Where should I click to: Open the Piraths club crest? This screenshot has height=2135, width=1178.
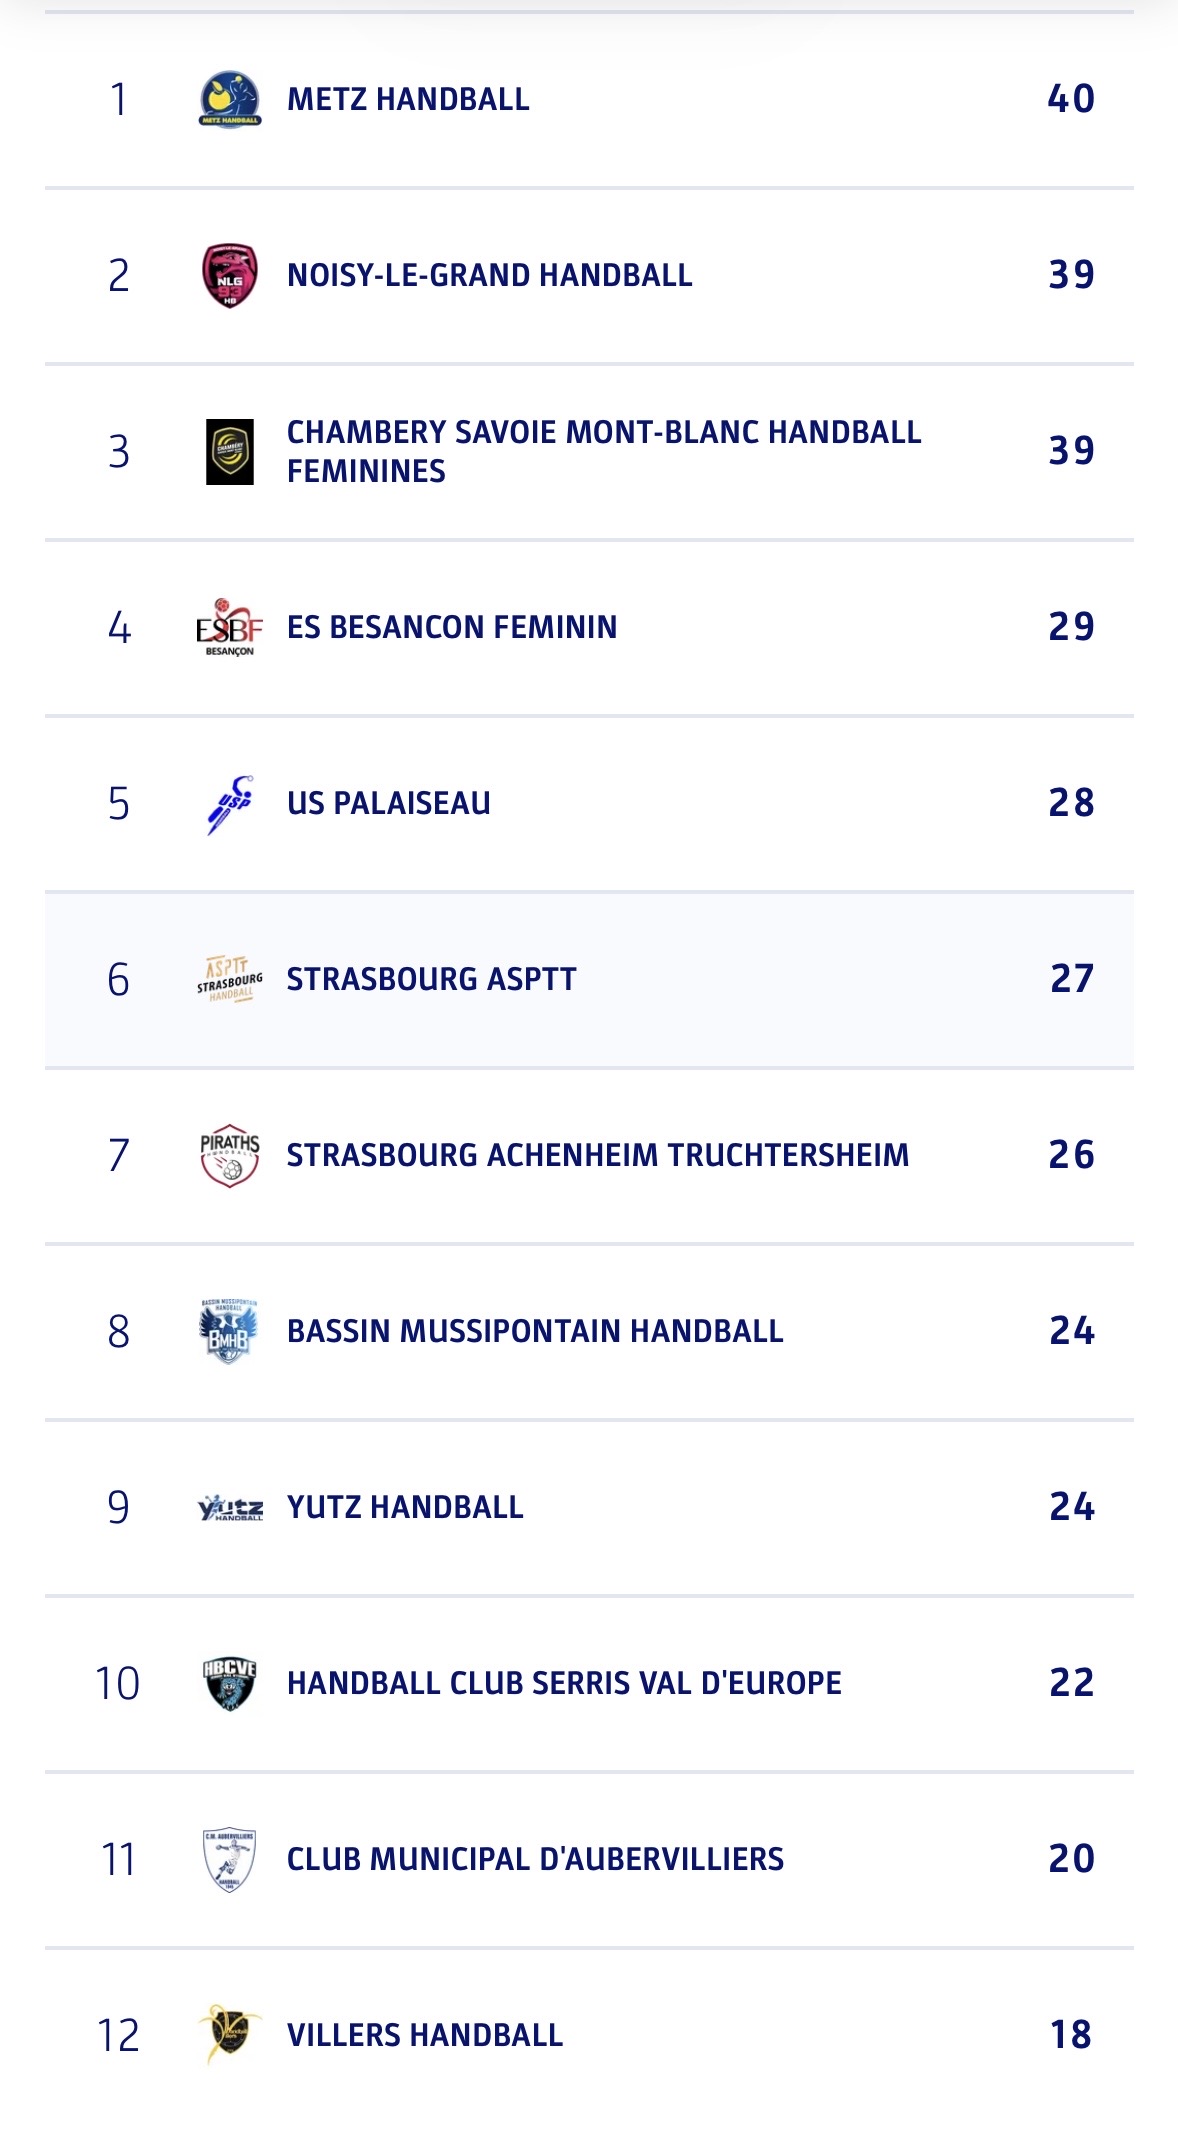point(230,1155)
